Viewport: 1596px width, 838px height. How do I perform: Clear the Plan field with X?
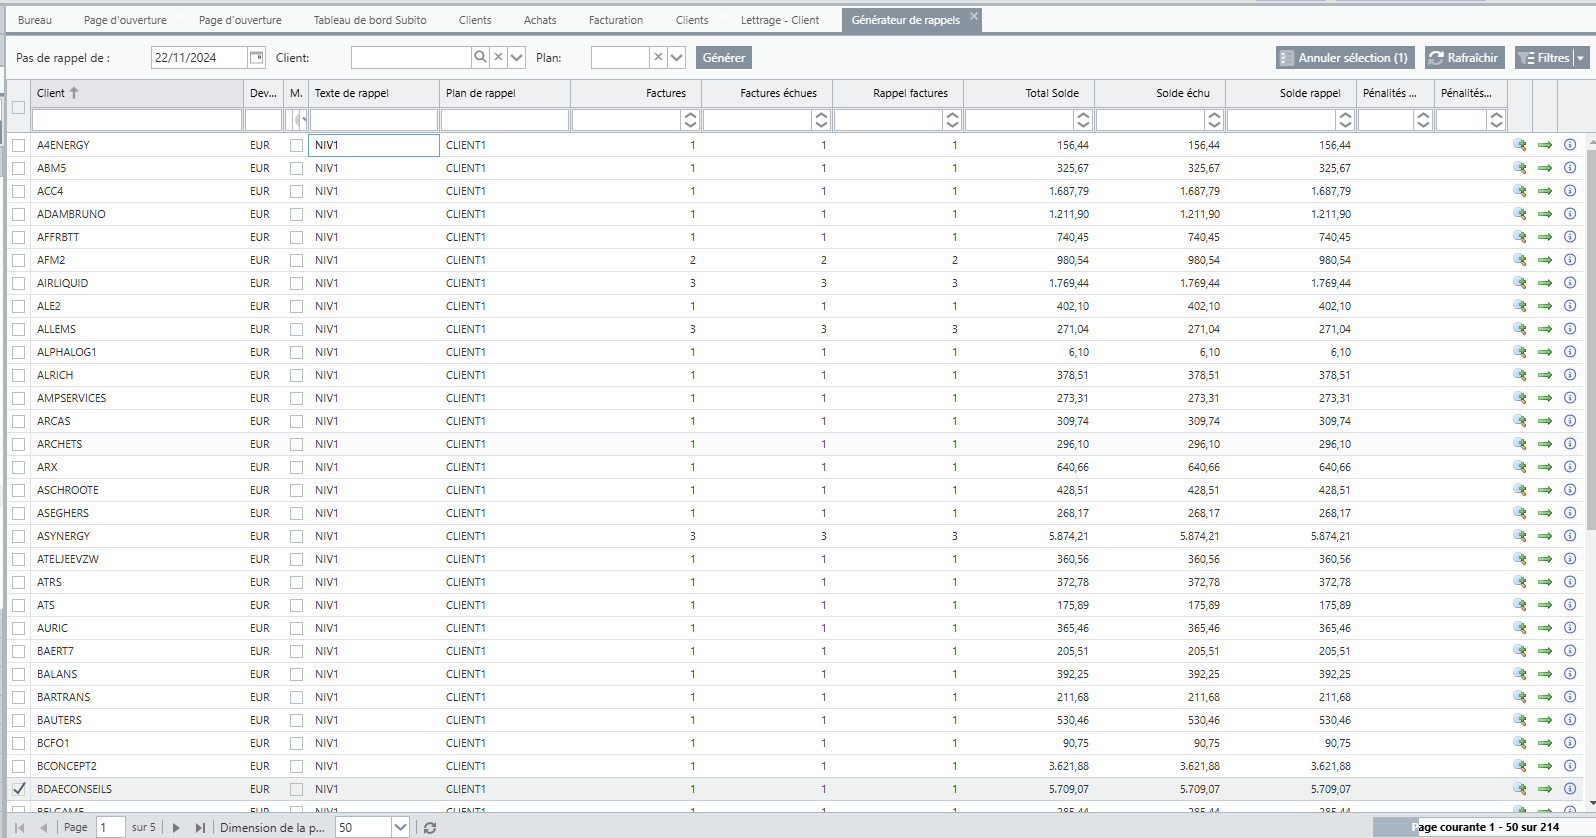pyautogui.click(x=658, y=58)
